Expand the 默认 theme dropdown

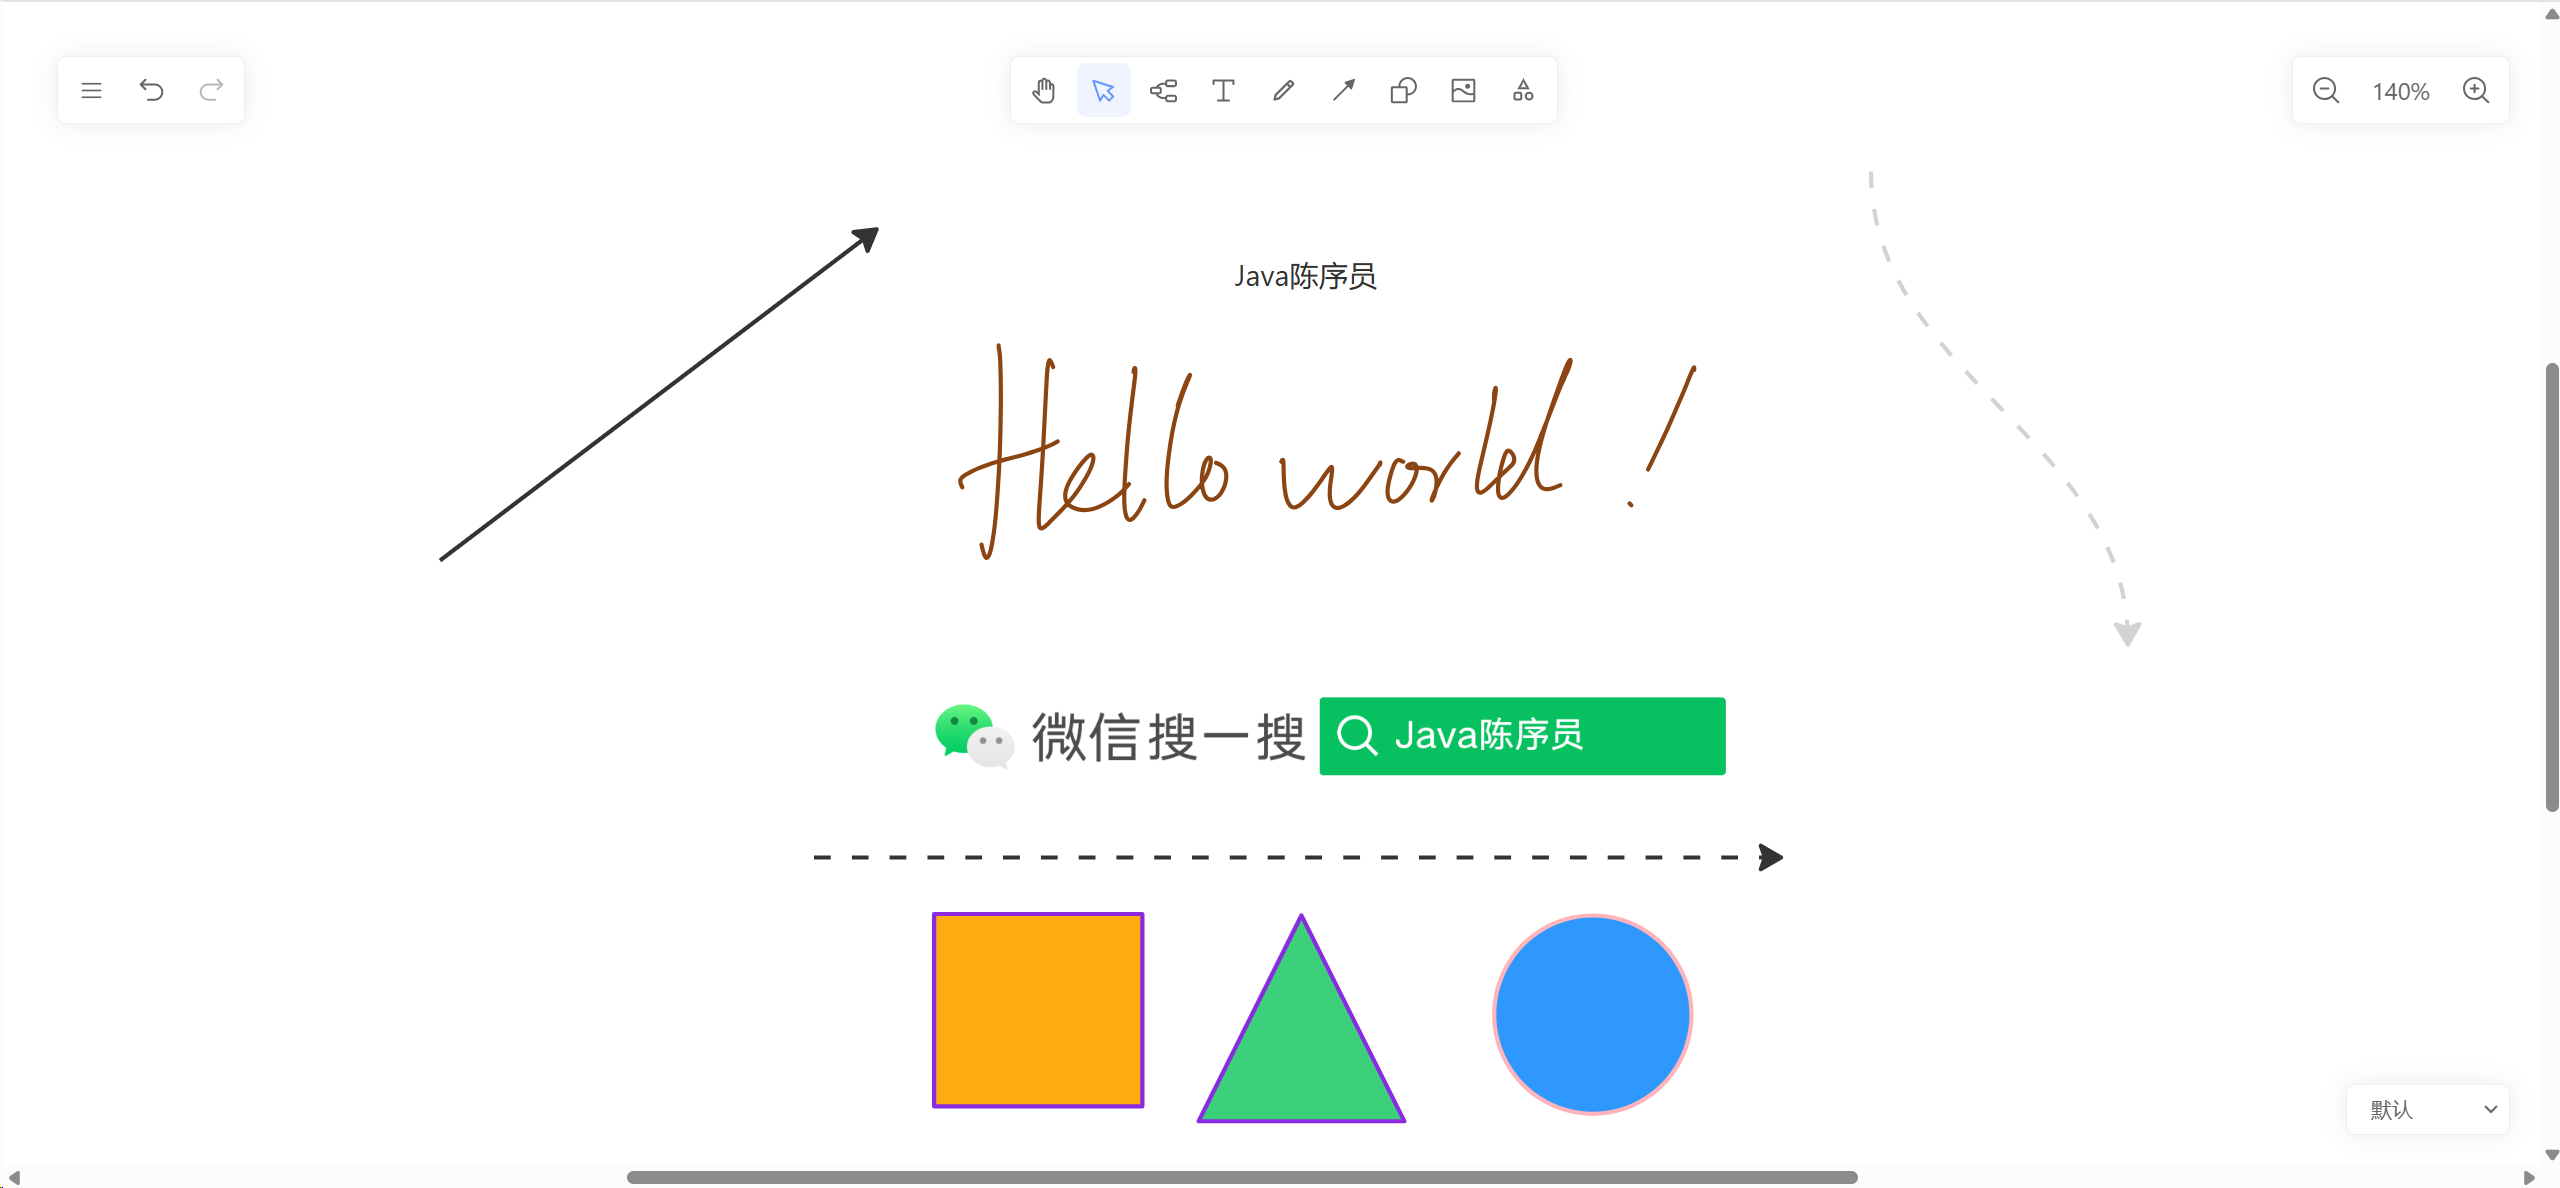pyautogui.click(x=2428, y=1109)
